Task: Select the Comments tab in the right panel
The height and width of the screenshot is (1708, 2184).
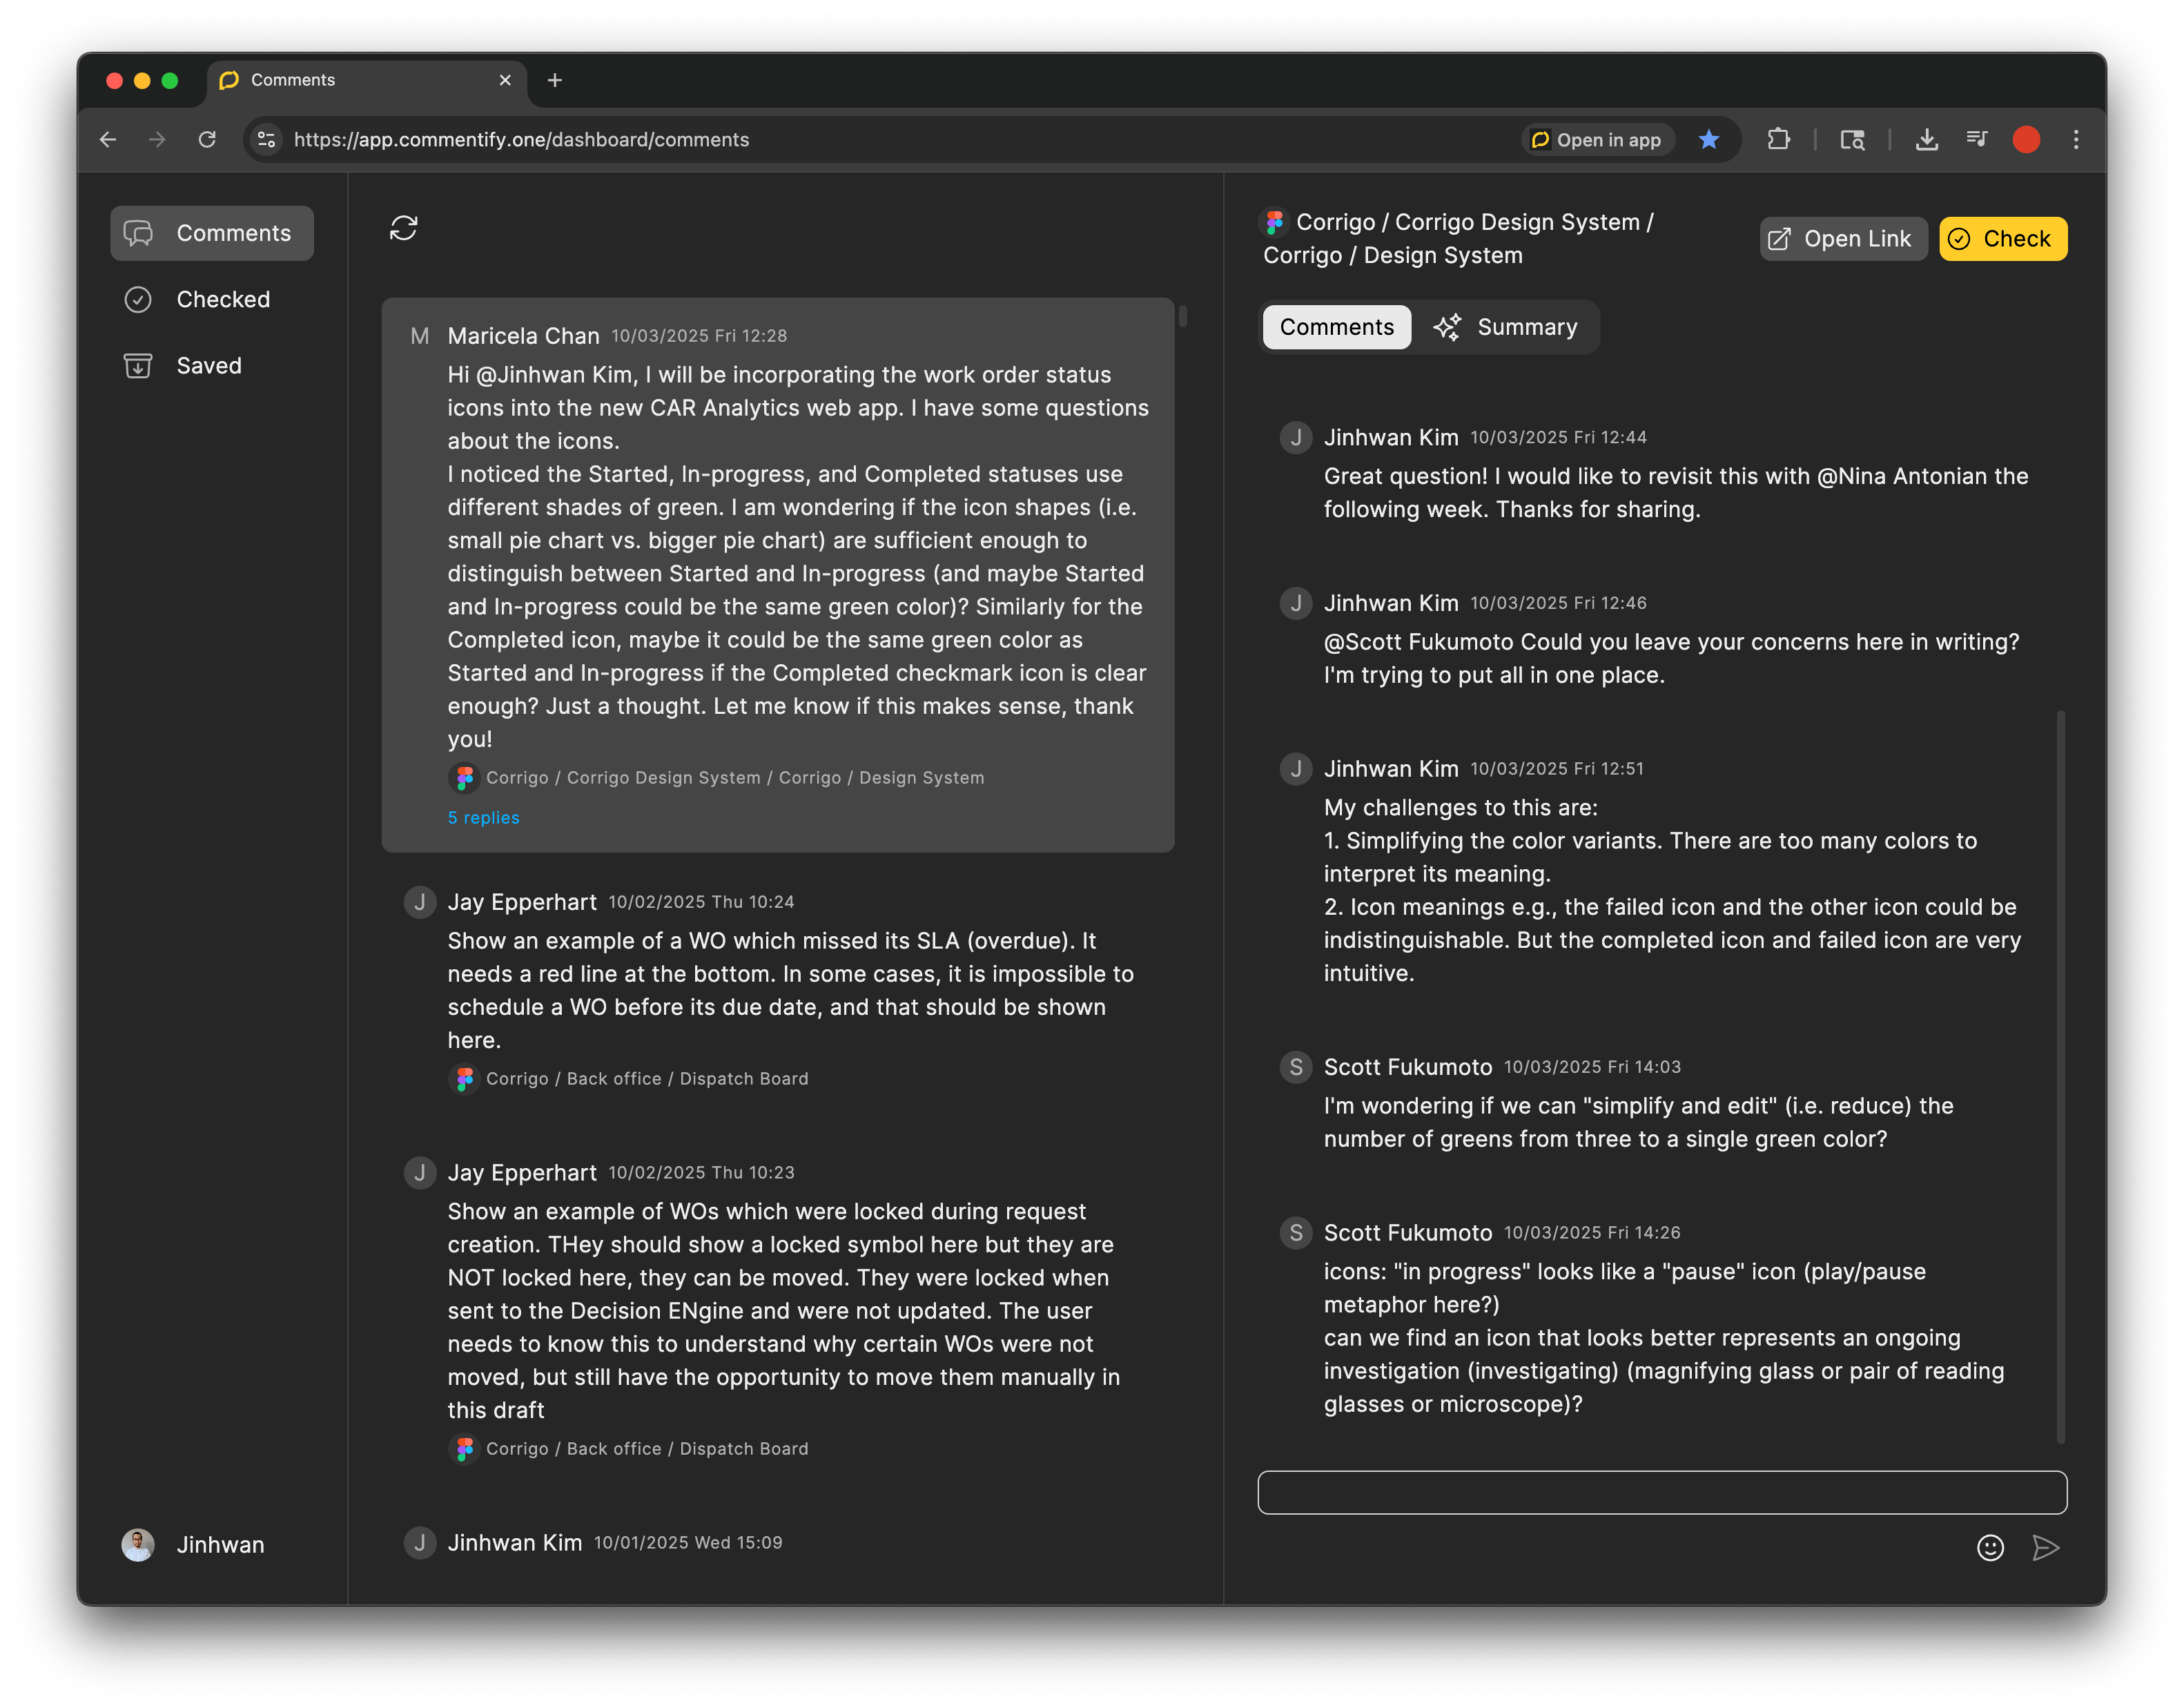Action: click(1336, 327)
